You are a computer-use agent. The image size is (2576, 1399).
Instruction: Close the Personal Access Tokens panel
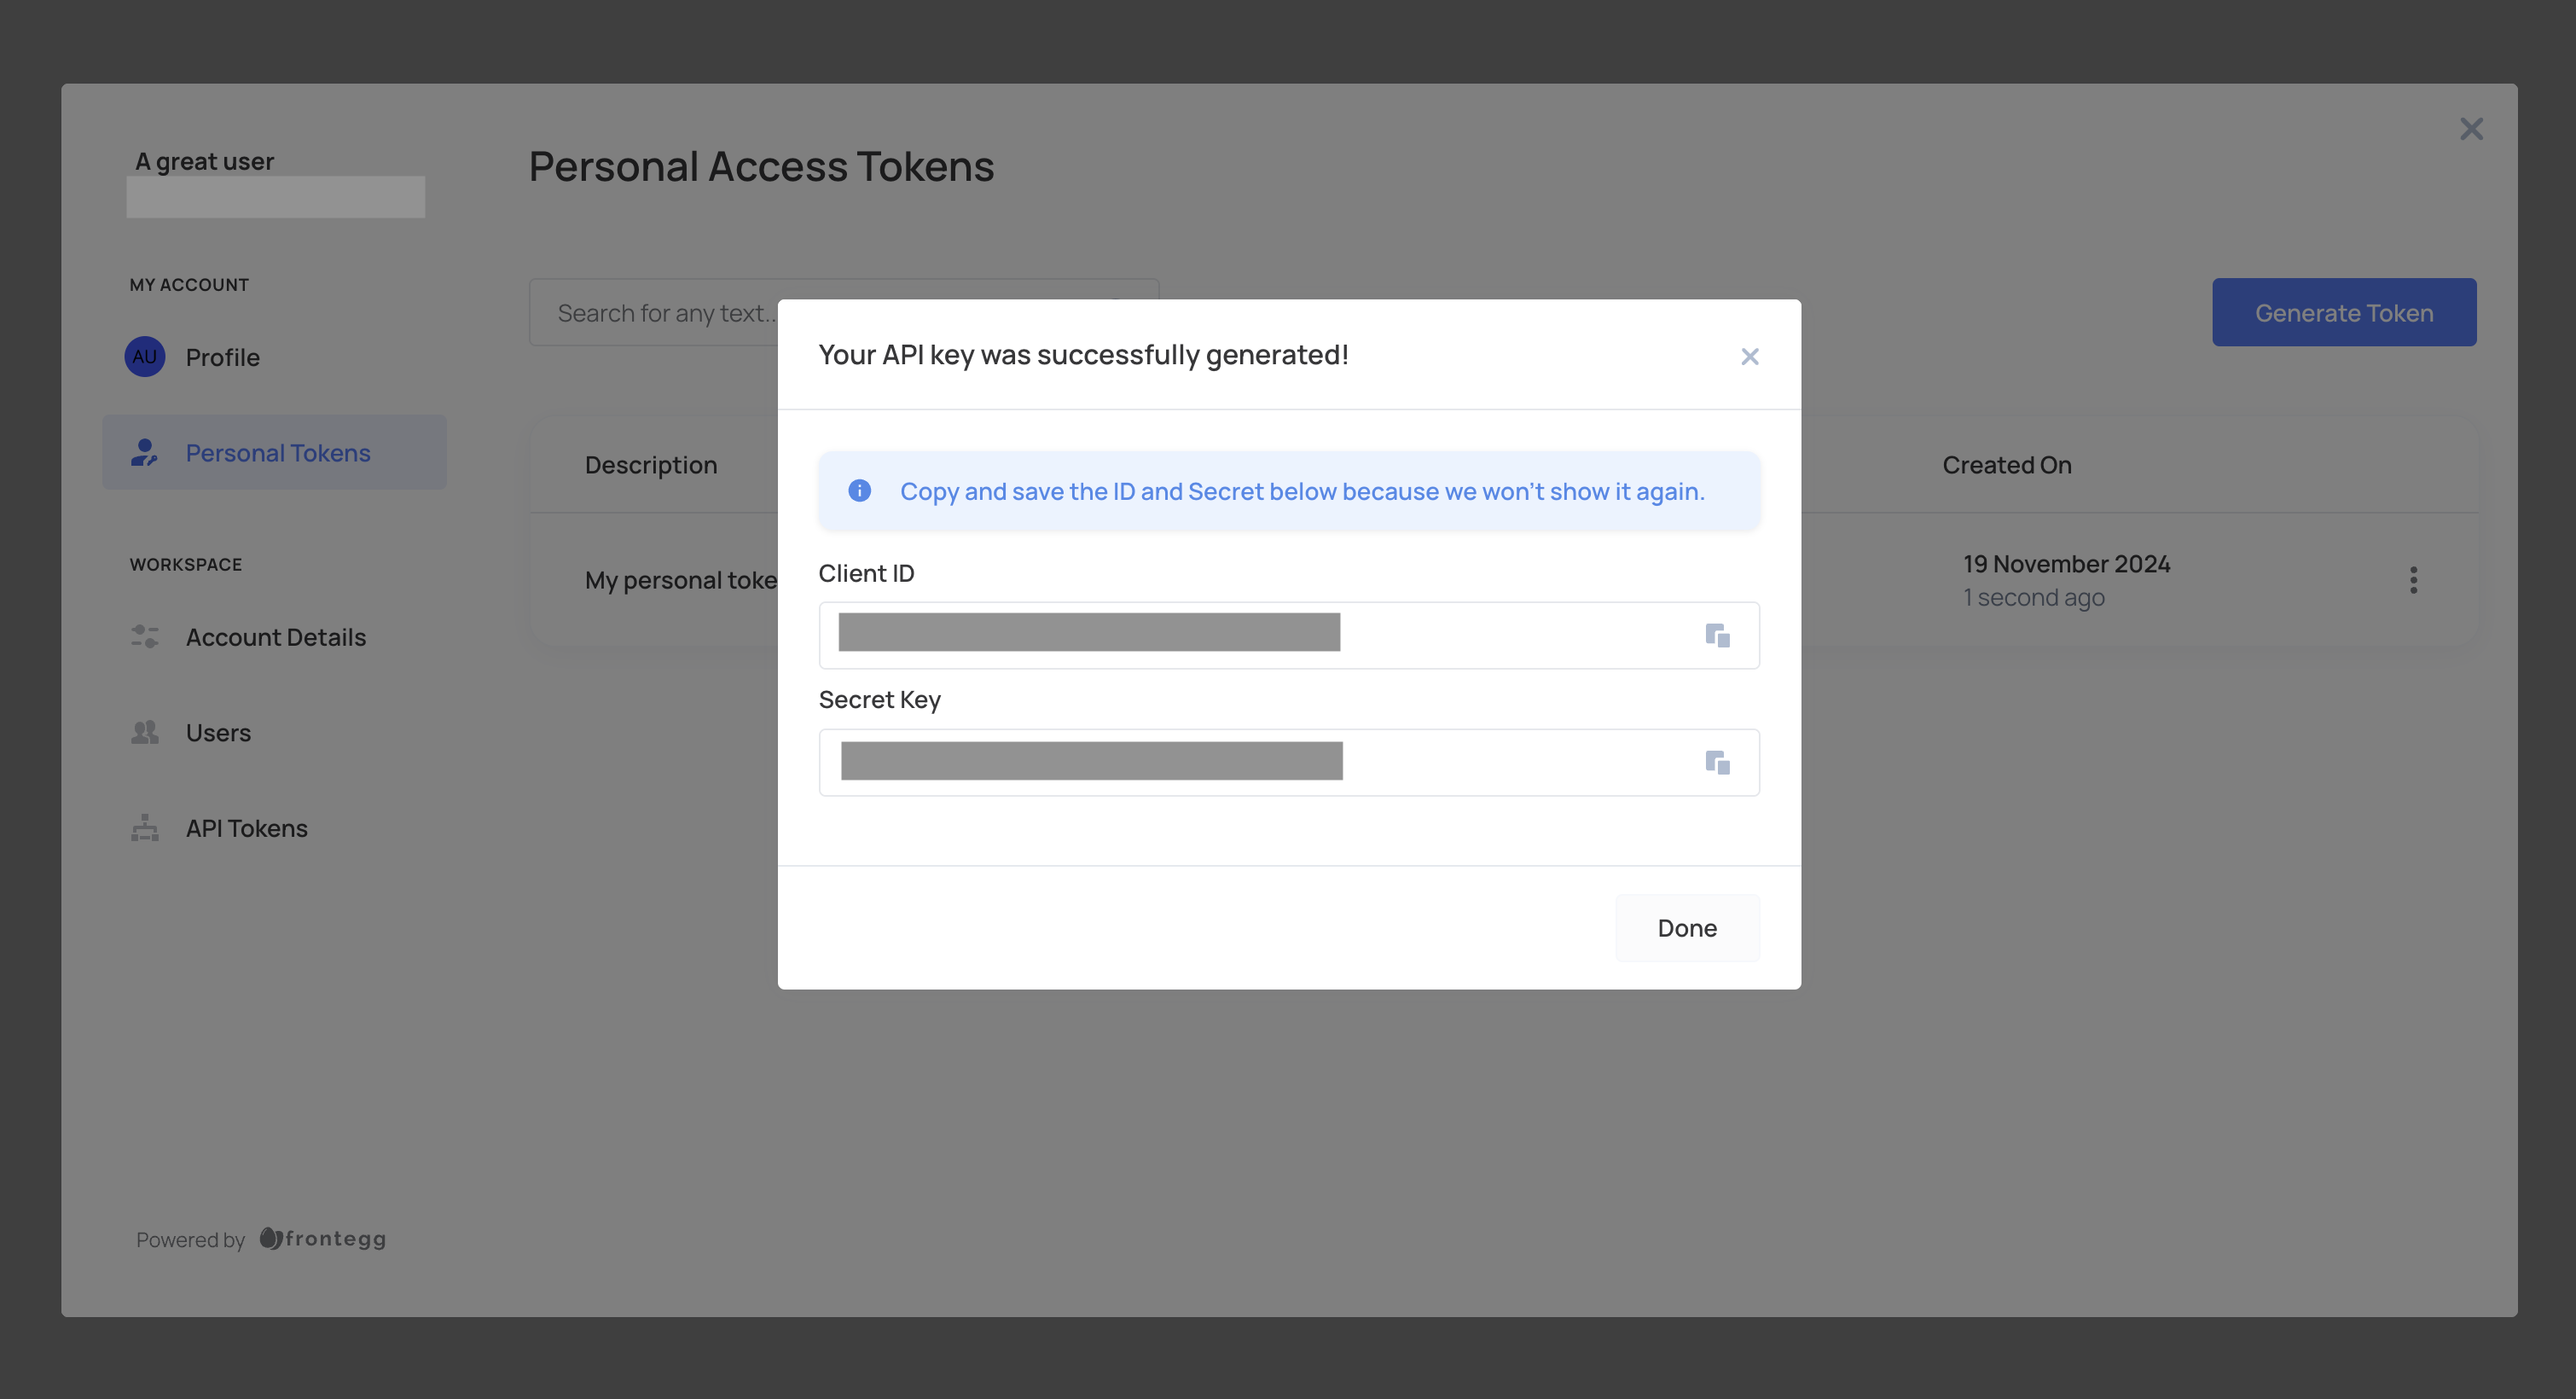2471,129
